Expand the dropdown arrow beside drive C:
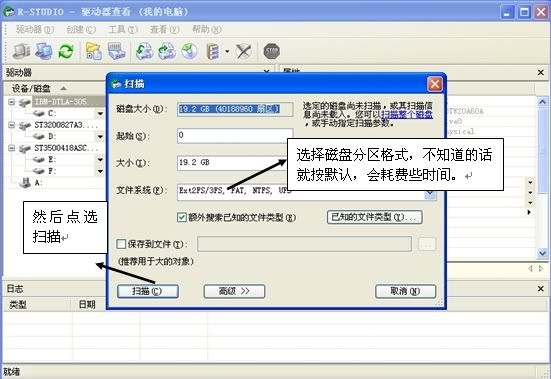Image resolution: width=551 pixels, height=379 pixels. click(100, 113)
